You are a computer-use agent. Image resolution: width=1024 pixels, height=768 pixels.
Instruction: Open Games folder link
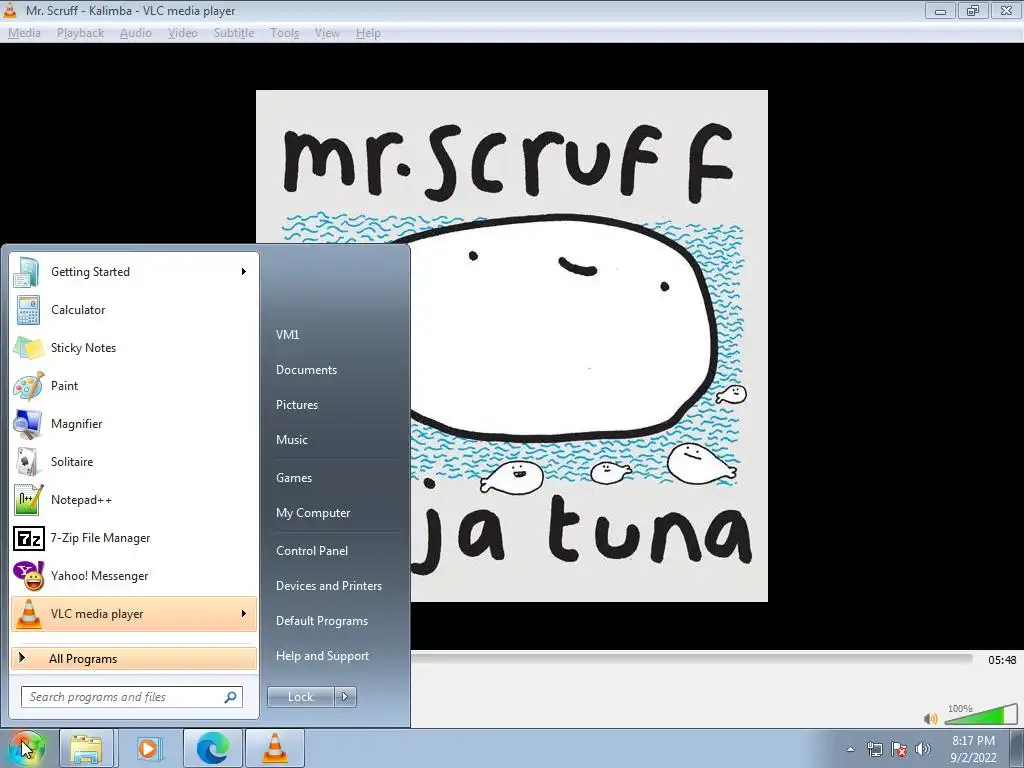click(x=294, y=478)
